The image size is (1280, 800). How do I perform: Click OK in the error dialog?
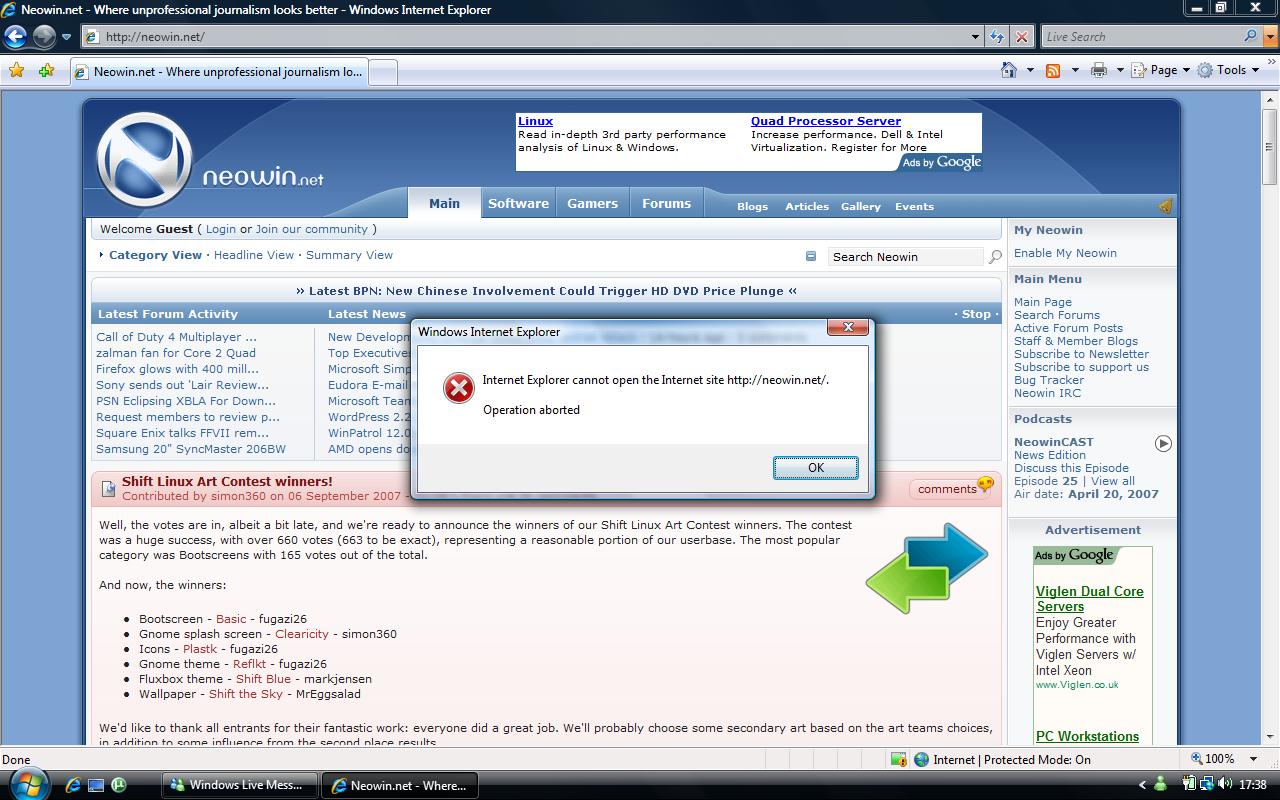point(816,468)
